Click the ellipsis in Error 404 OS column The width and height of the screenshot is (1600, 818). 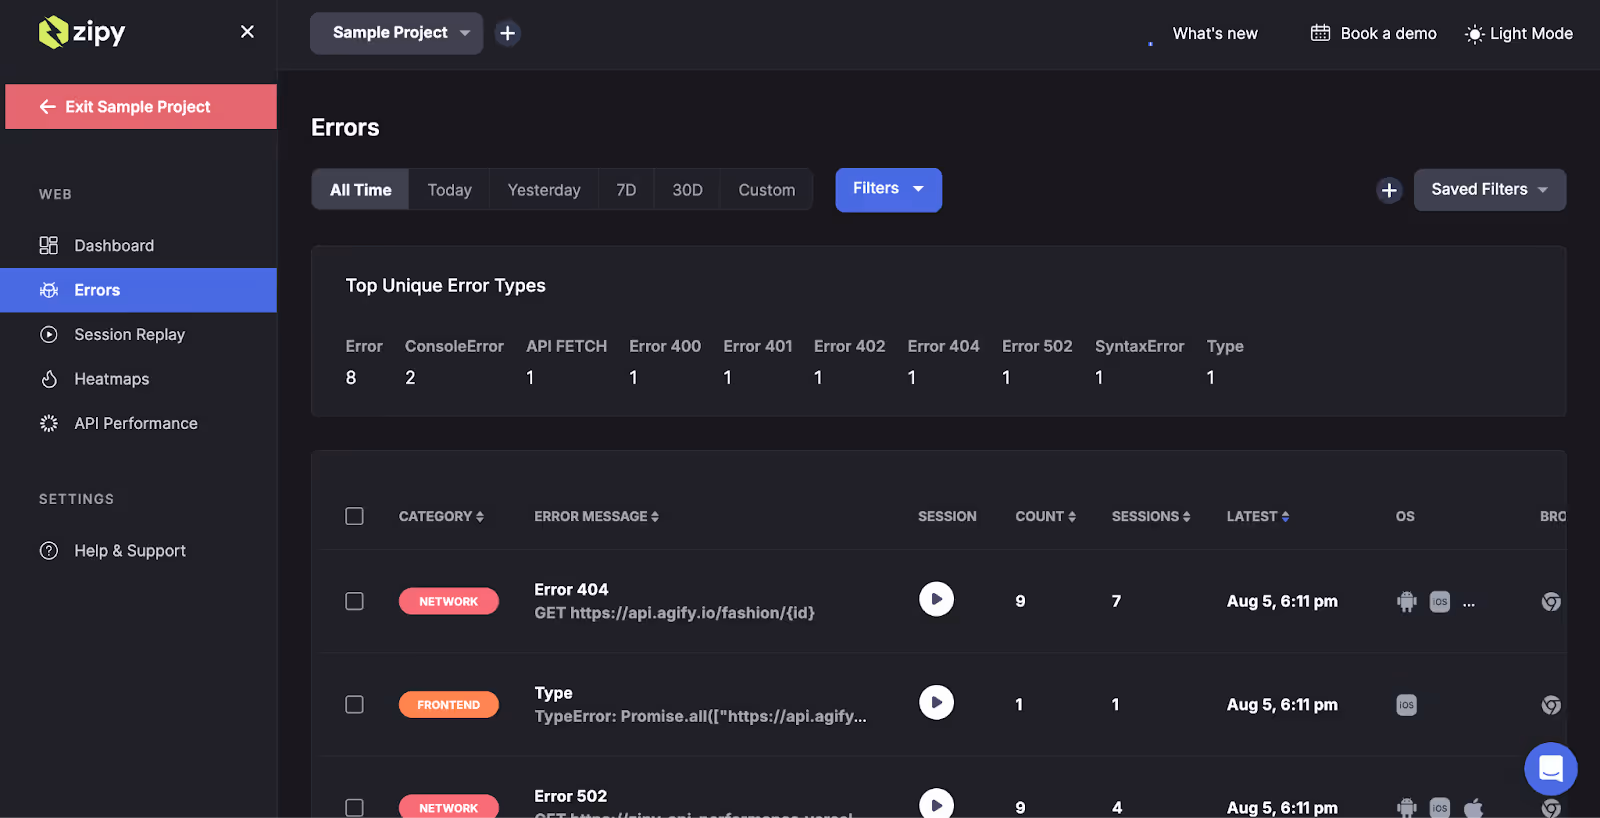(x=1469, y=603)
